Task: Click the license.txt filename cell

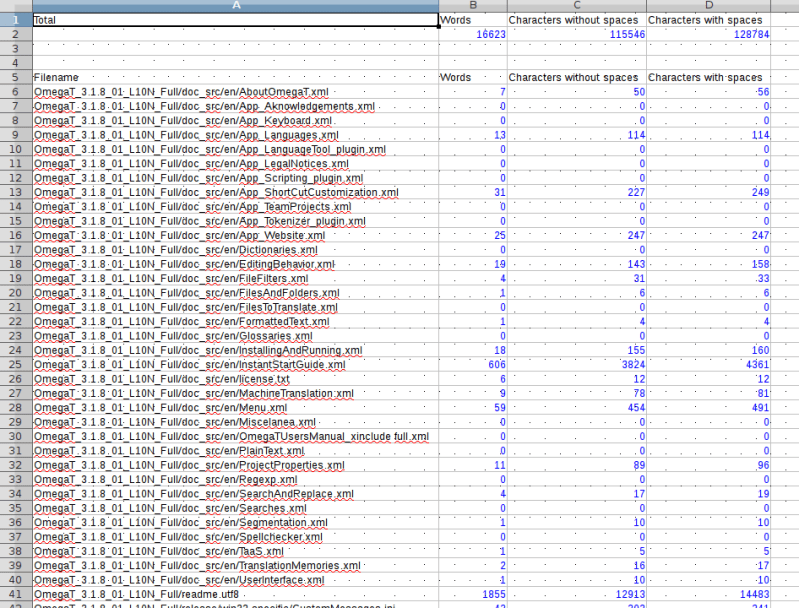Action: click(235, 379)
